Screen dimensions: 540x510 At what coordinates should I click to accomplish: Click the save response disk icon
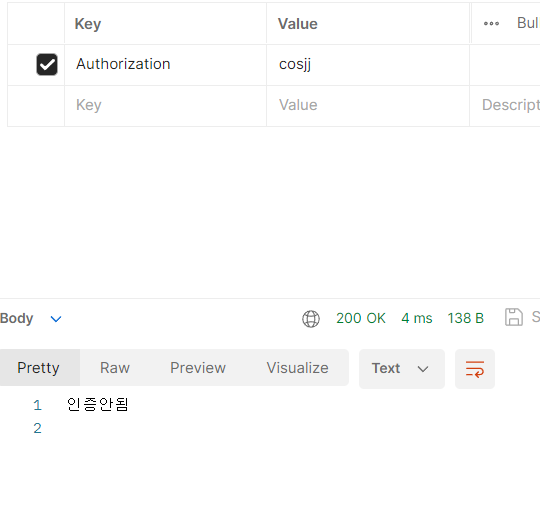click(x=514, y=317)
